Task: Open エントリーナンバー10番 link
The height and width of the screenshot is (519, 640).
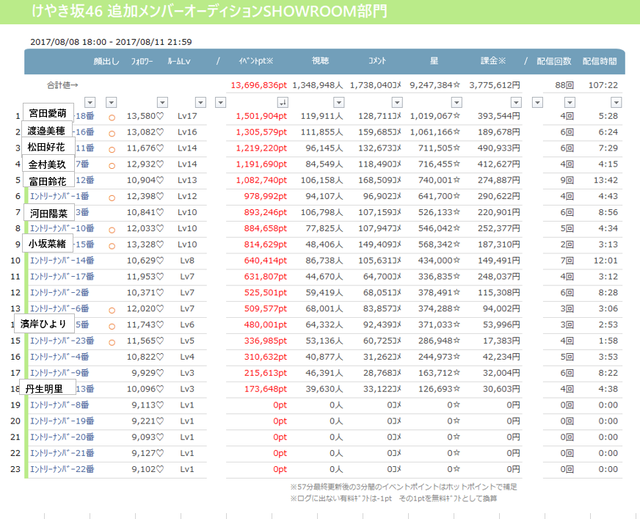Action: point(62,228)
